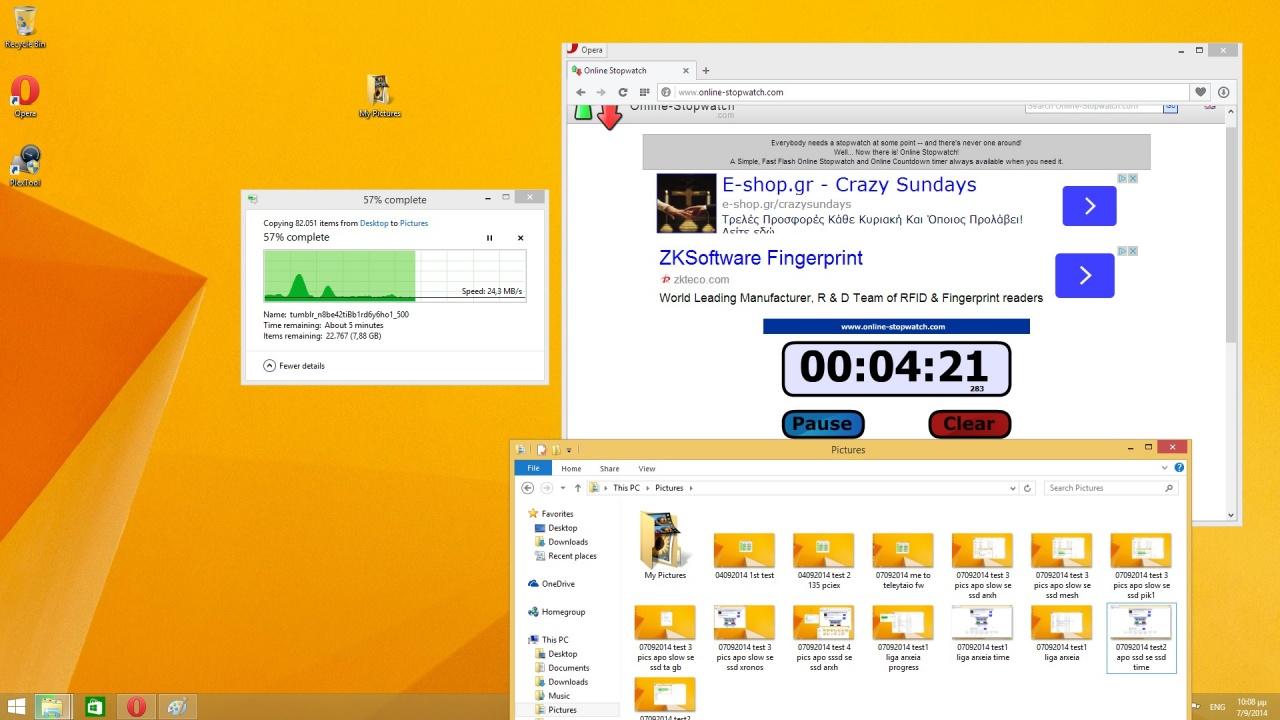Open Windows Store from the taskbar

[95, 706]
